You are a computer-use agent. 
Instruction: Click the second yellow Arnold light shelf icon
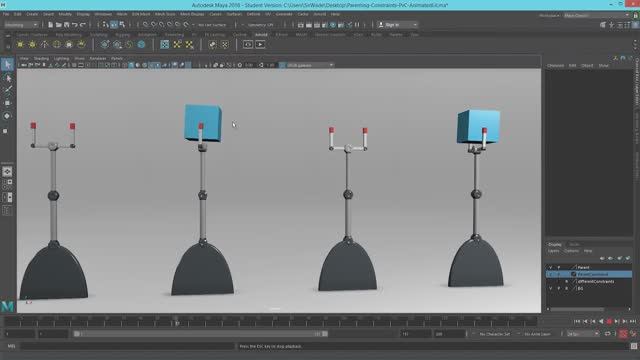(32, 44)
